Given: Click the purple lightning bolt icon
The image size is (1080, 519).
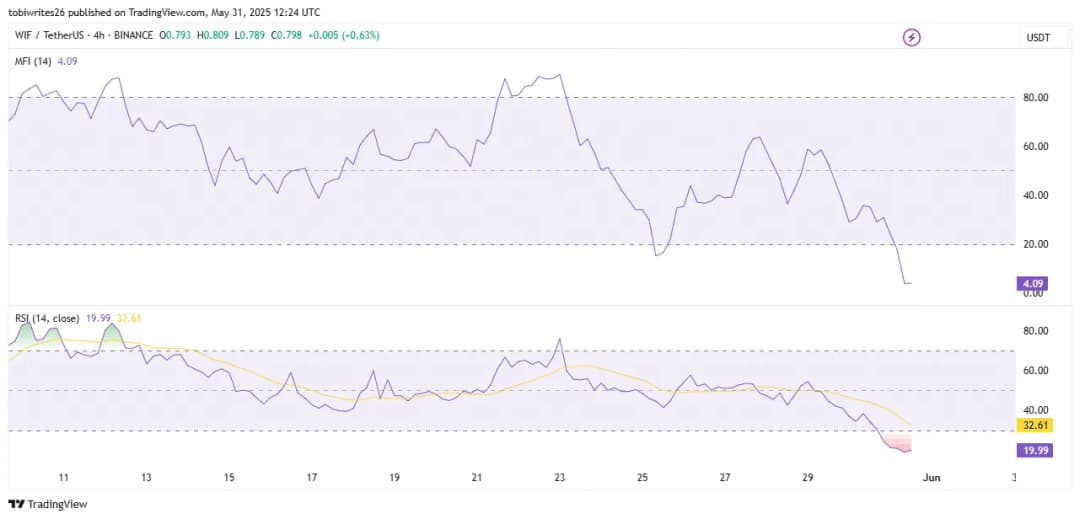Looking at the screenshot, I should [x=911, y=37].
